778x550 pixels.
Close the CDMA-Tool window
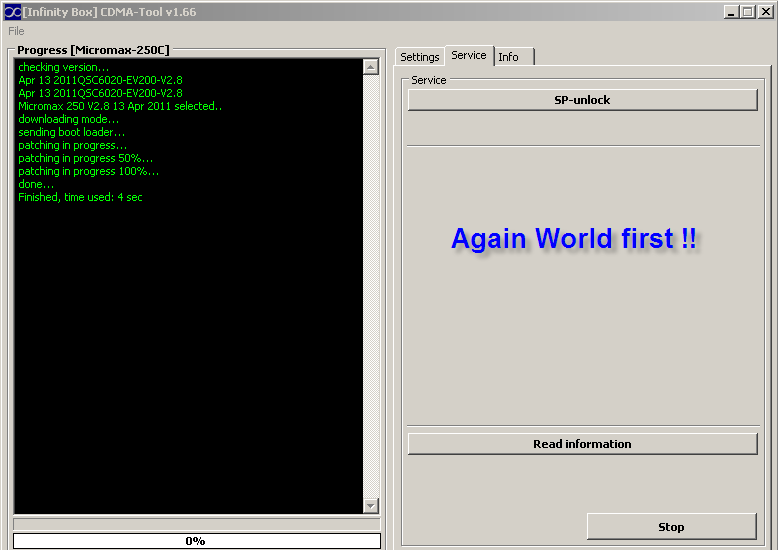coord(766,12)
